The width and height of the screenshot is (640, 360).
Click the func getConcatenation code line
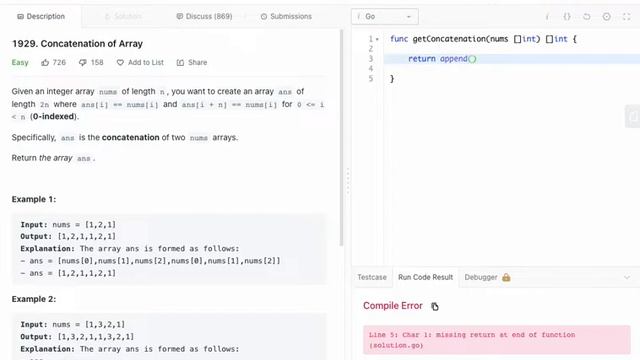point(483,39)
